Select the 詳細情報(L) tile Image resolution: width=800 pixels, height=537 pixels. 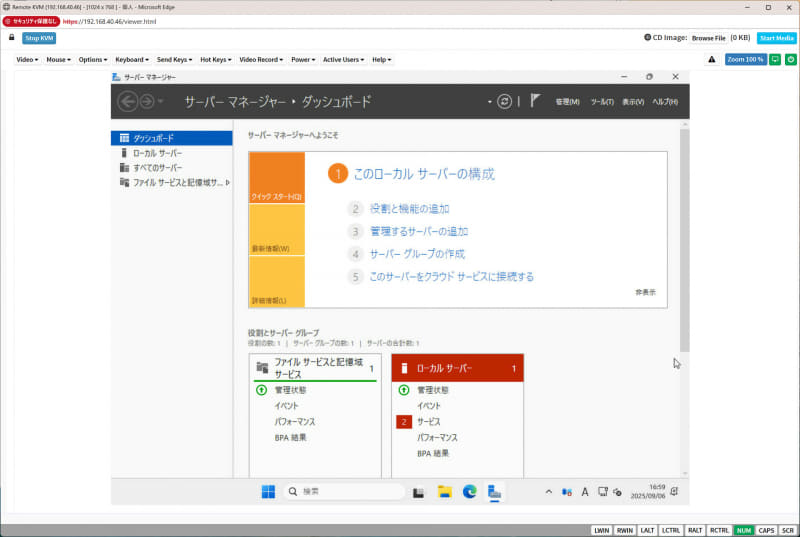coord(277,282)
